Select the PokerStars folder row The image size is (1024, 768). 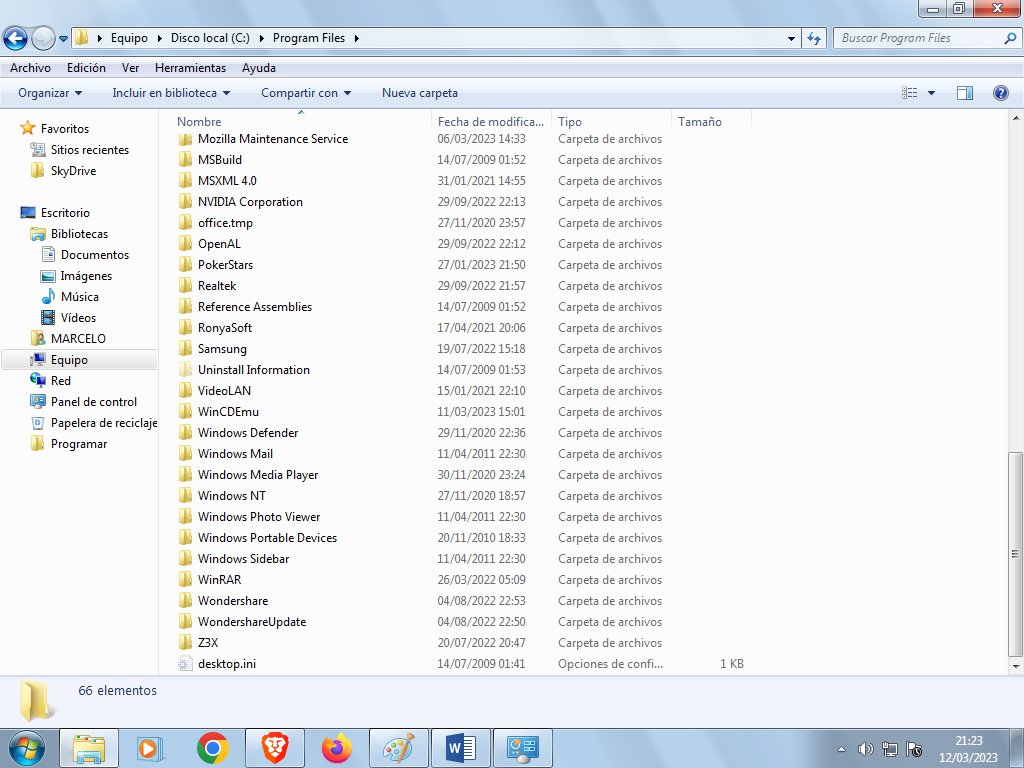(462, 264)
